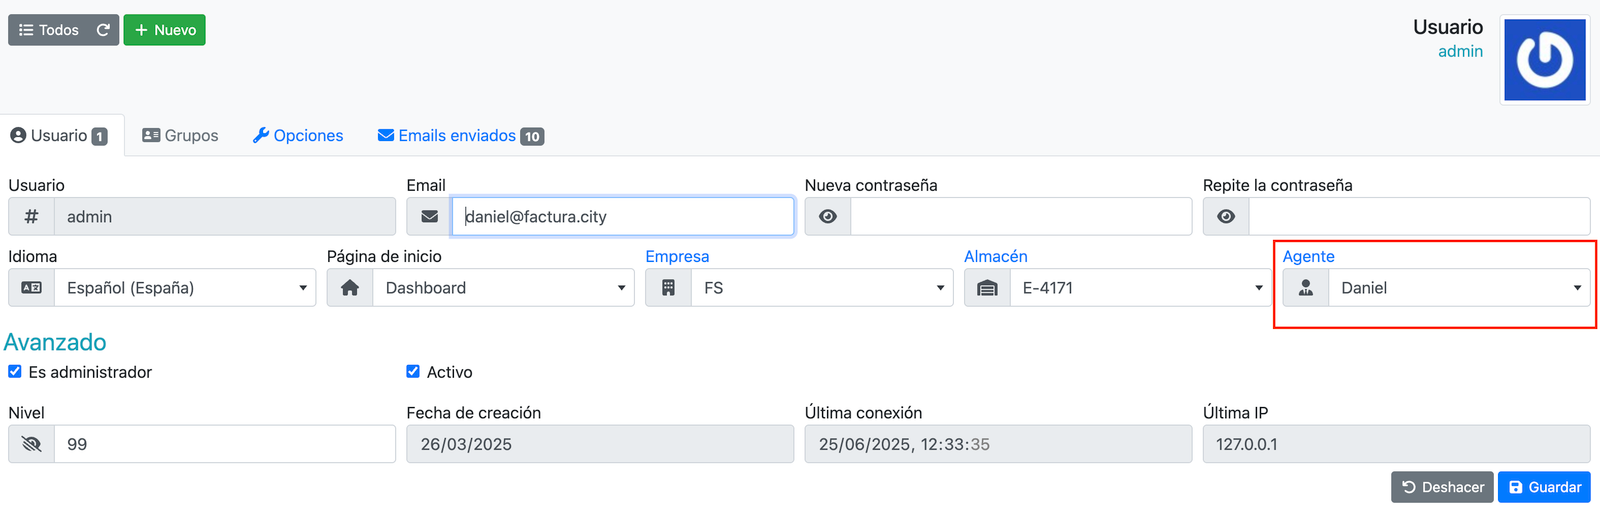1600x519 pixels.
Task: Open the Agente dropdown showing Daniel
Action: click(1459, 288)
